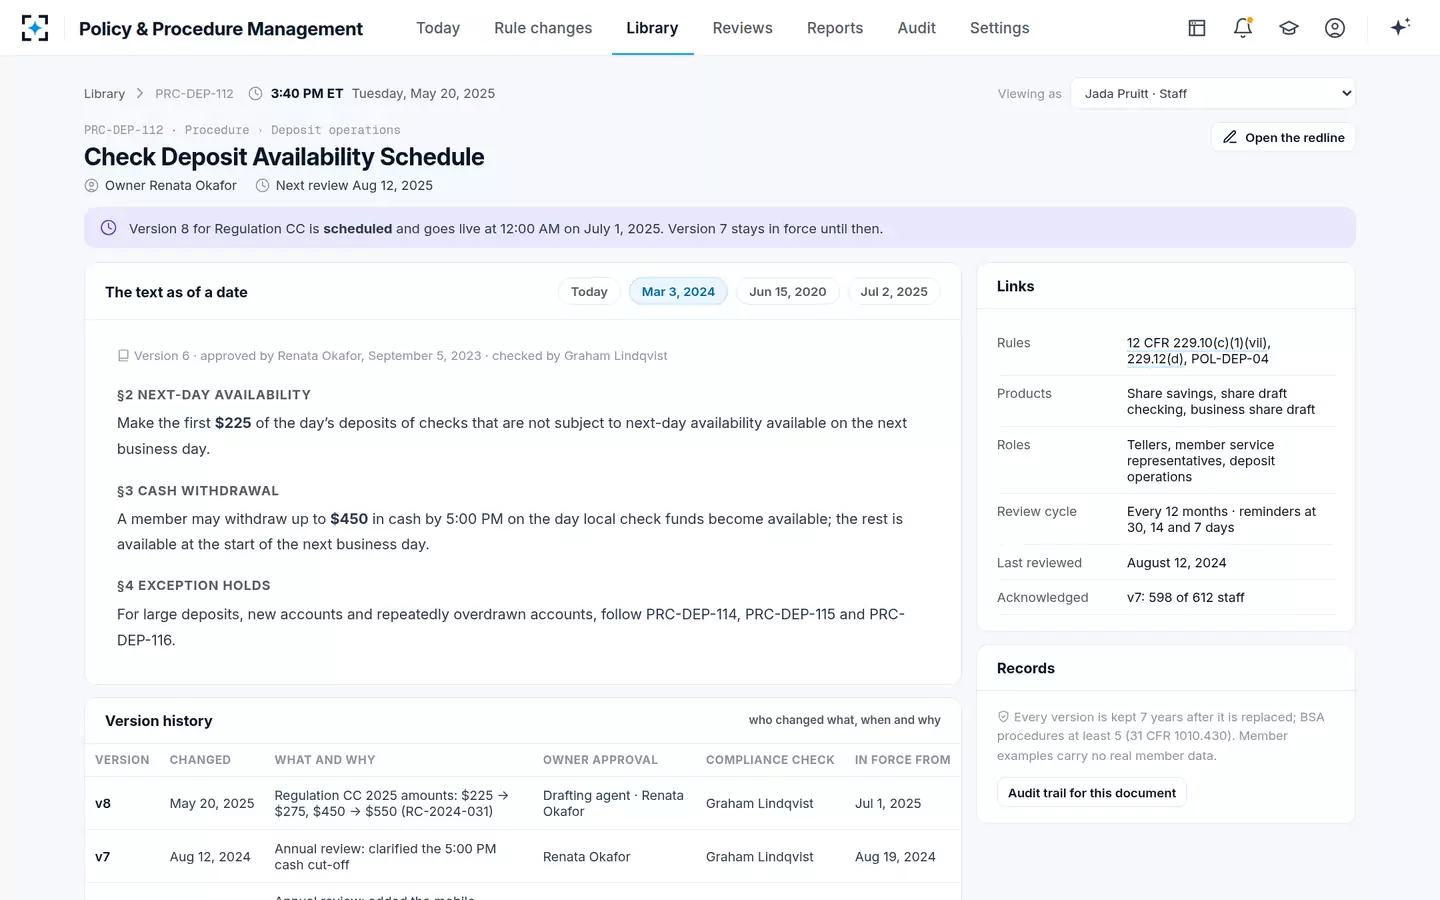The image size is (1440, 900).
Task: Click the scheduled-version clock icon in banner
Action: [x=108, y=228]
